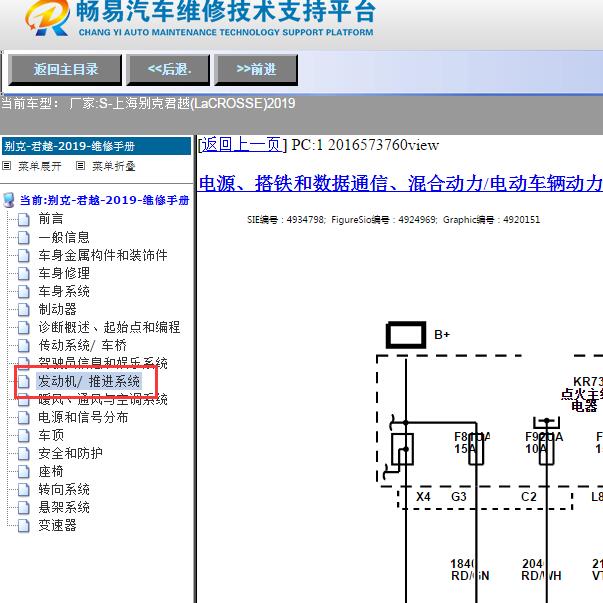Screen dimensions: 603x603
Task: Click the PC:1 2016573760view text
Action: pyautogui.click(x=365, y=145)
